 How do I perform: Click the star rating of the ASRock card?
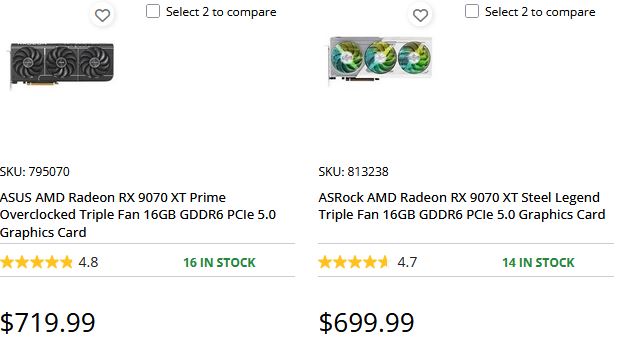pyautogui.click(x=353, y=262)
